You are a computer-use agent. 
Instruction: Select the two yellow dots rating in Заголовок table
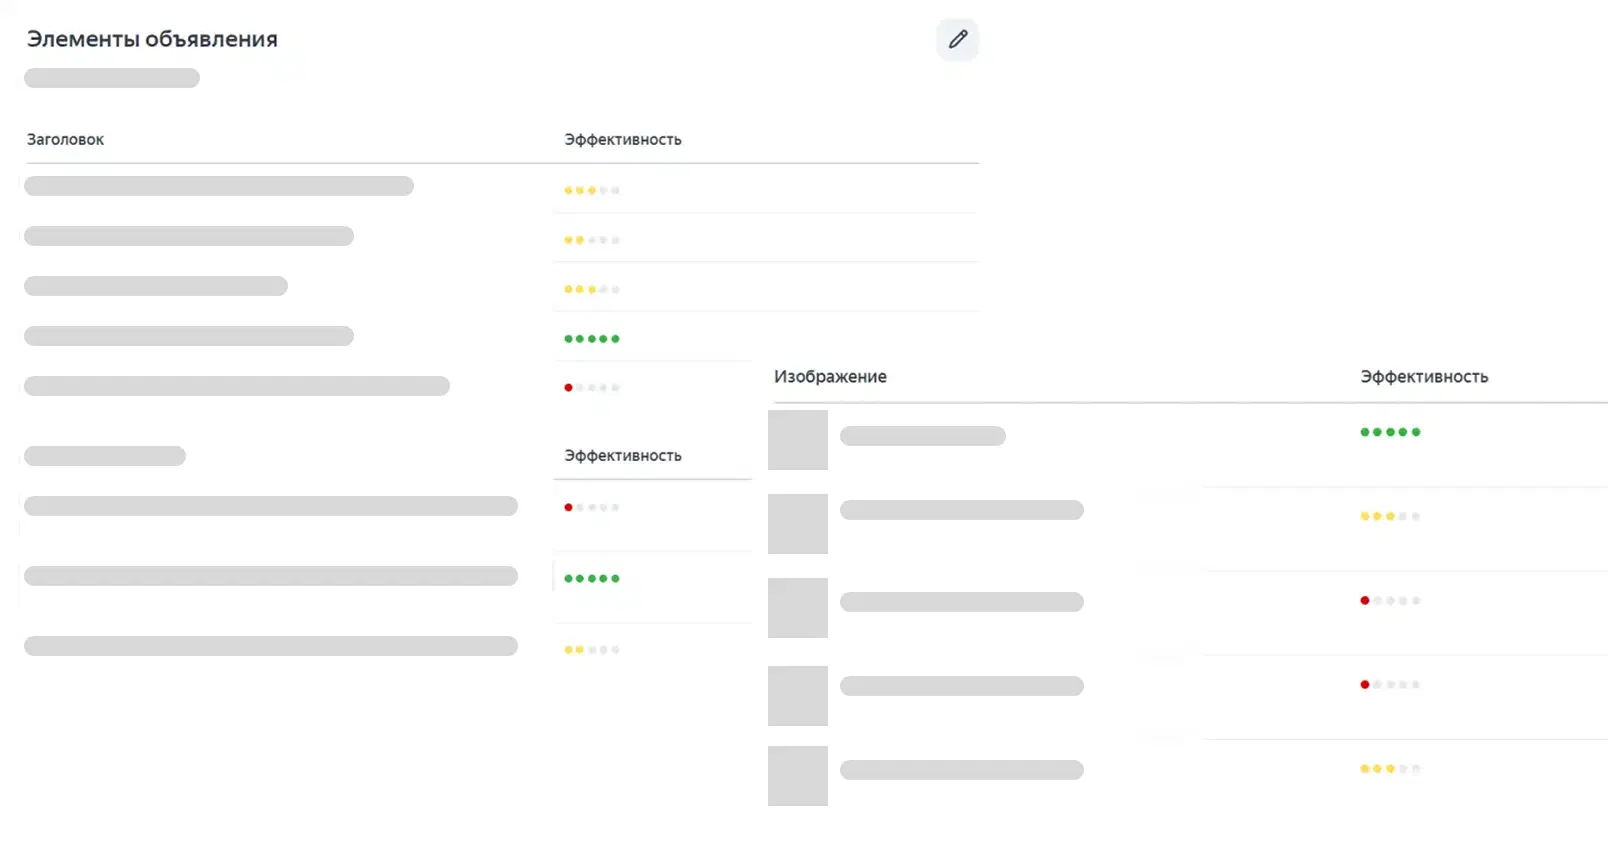pos(592,240)
